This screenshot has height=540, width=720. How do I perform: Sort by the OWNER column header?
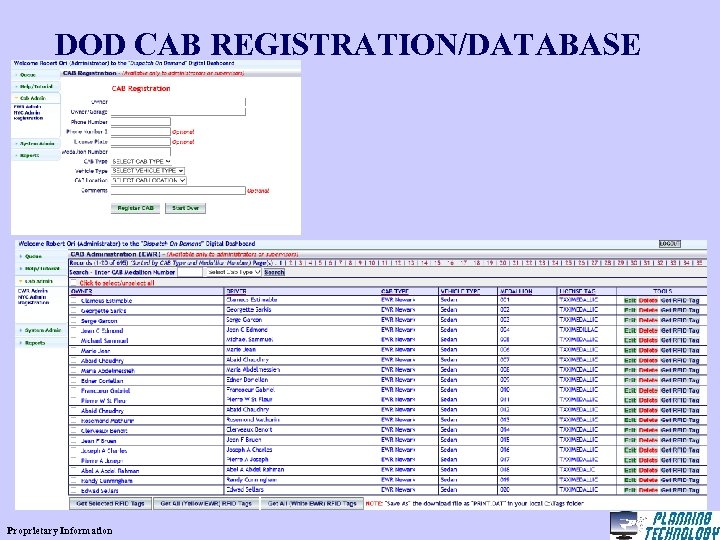tap(81, 291)
